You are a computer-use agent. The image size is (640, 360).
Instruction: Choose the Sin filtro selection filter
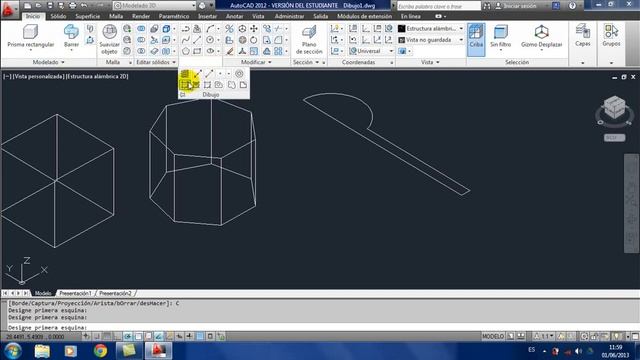pos(500,36)
